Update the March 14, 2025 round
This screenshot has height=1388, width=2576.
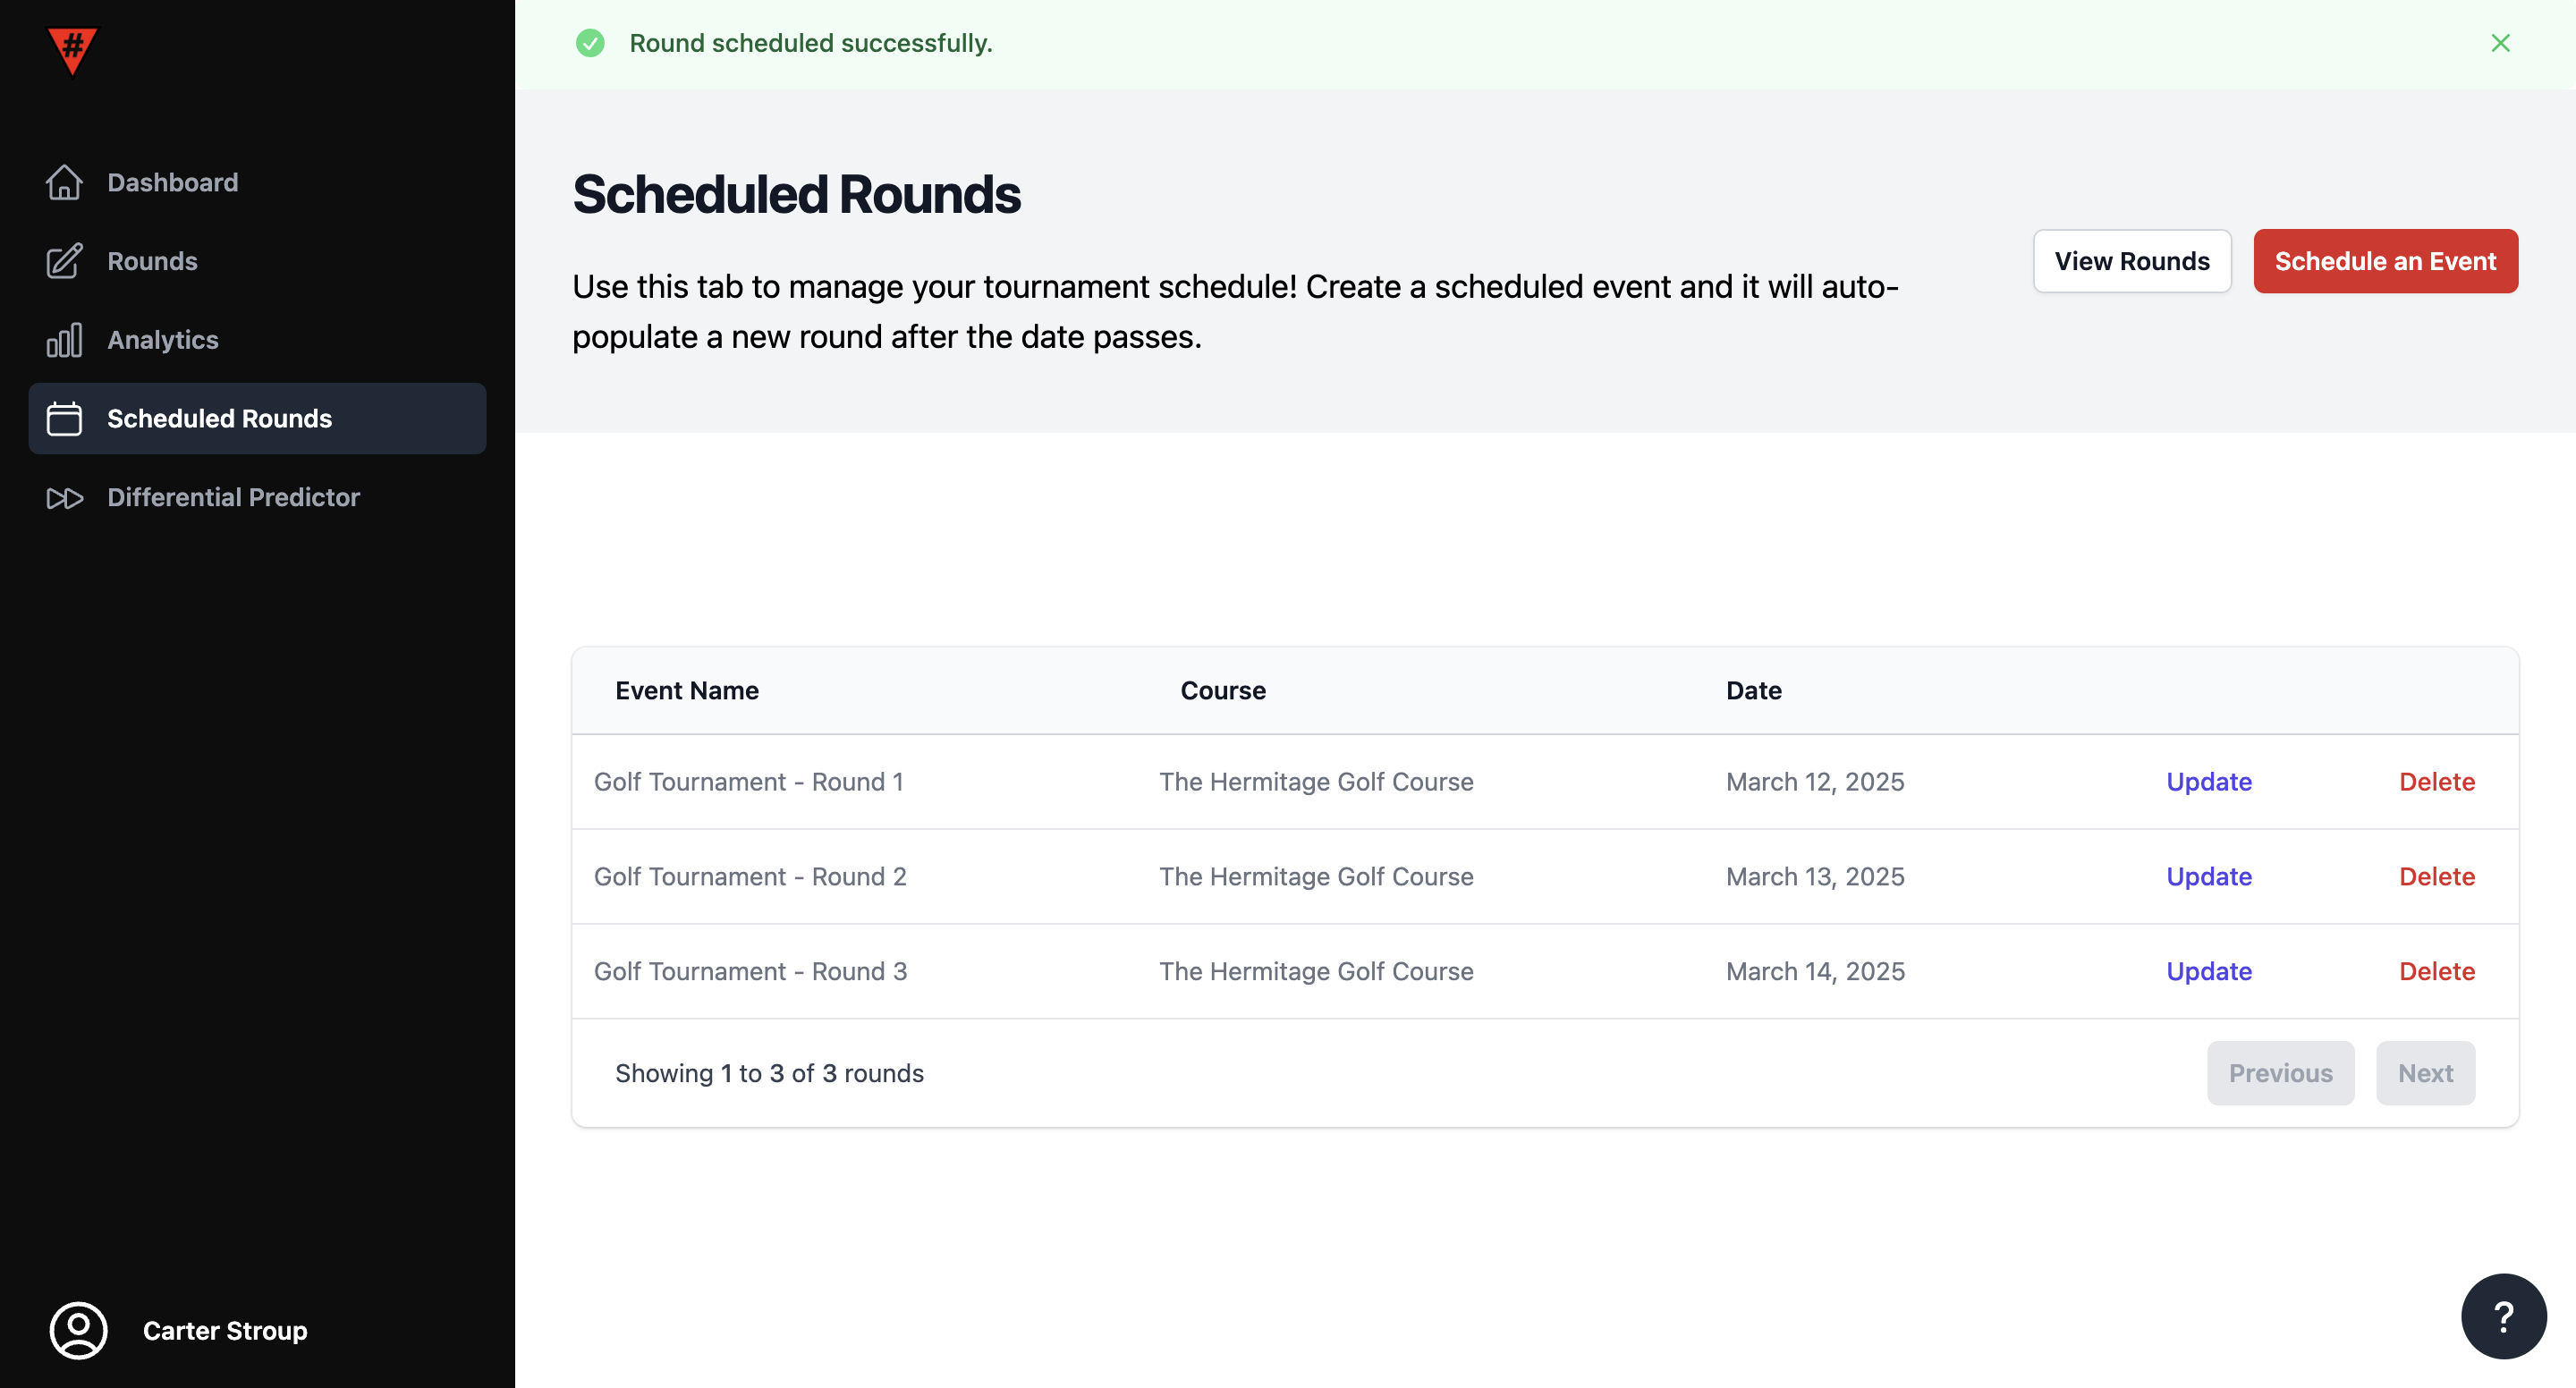[2208, 971]
